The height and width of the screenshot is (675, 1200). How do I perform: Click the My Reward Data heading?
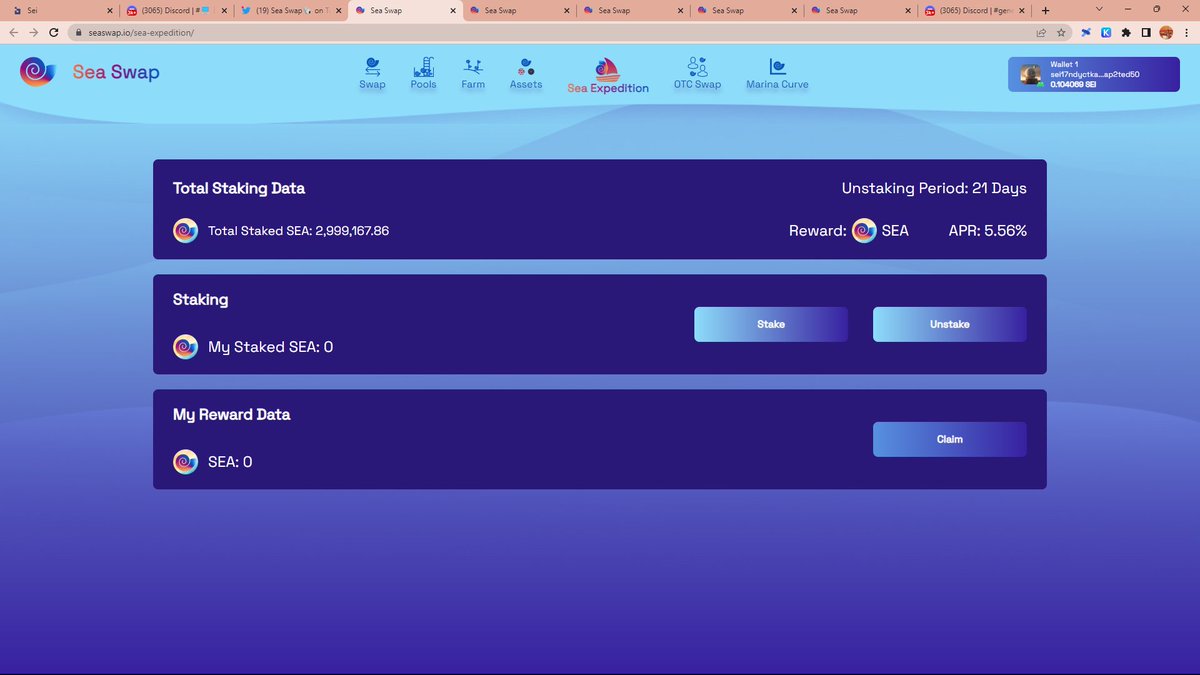coord(232,414)
